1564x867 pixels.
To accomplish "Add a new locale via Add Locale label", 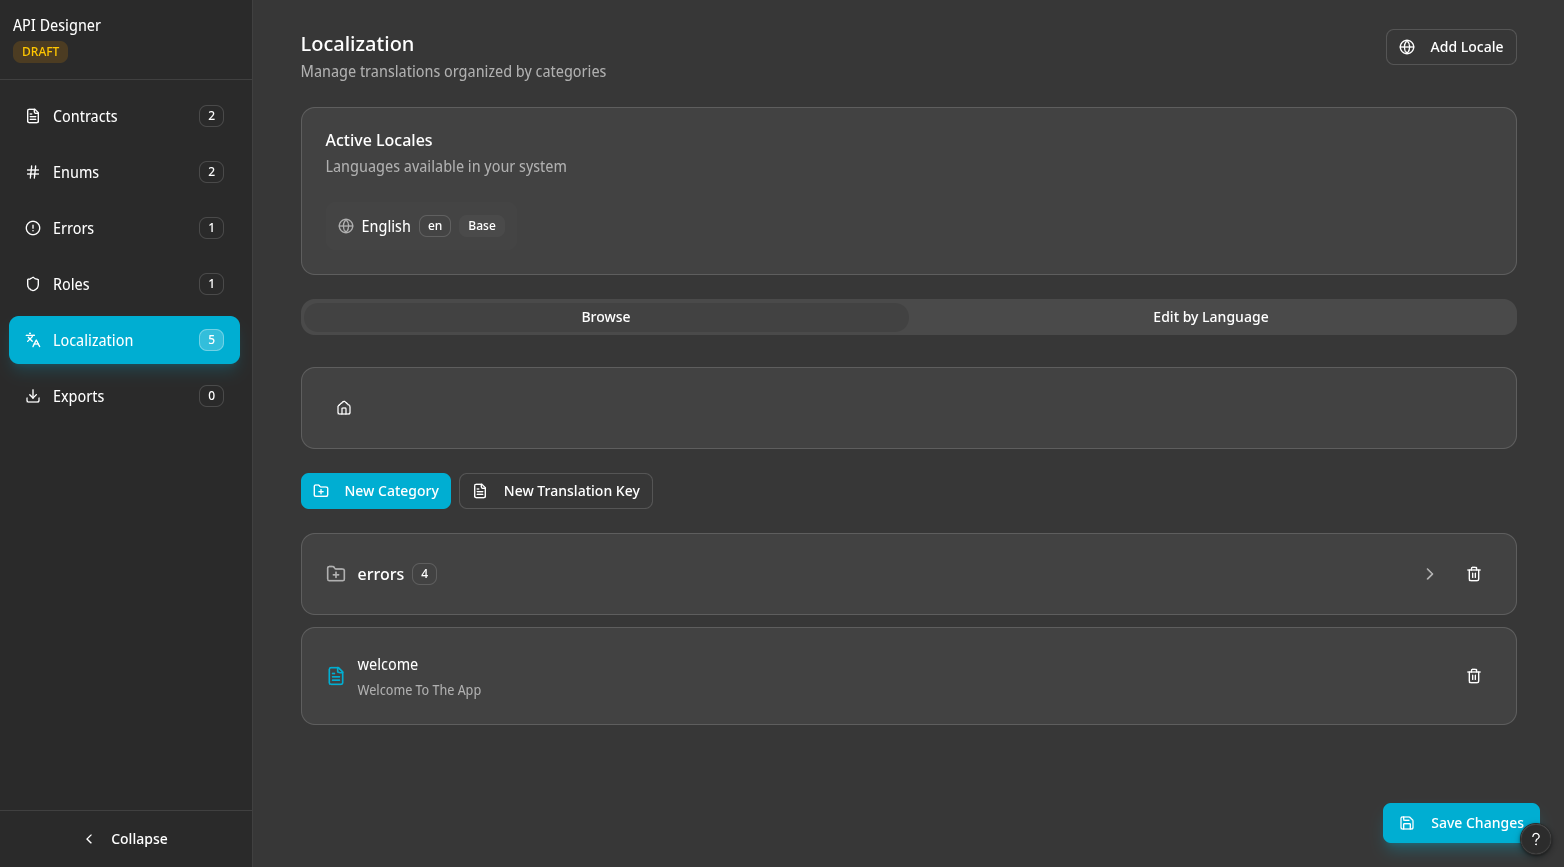I will (x=1466, y=47).
